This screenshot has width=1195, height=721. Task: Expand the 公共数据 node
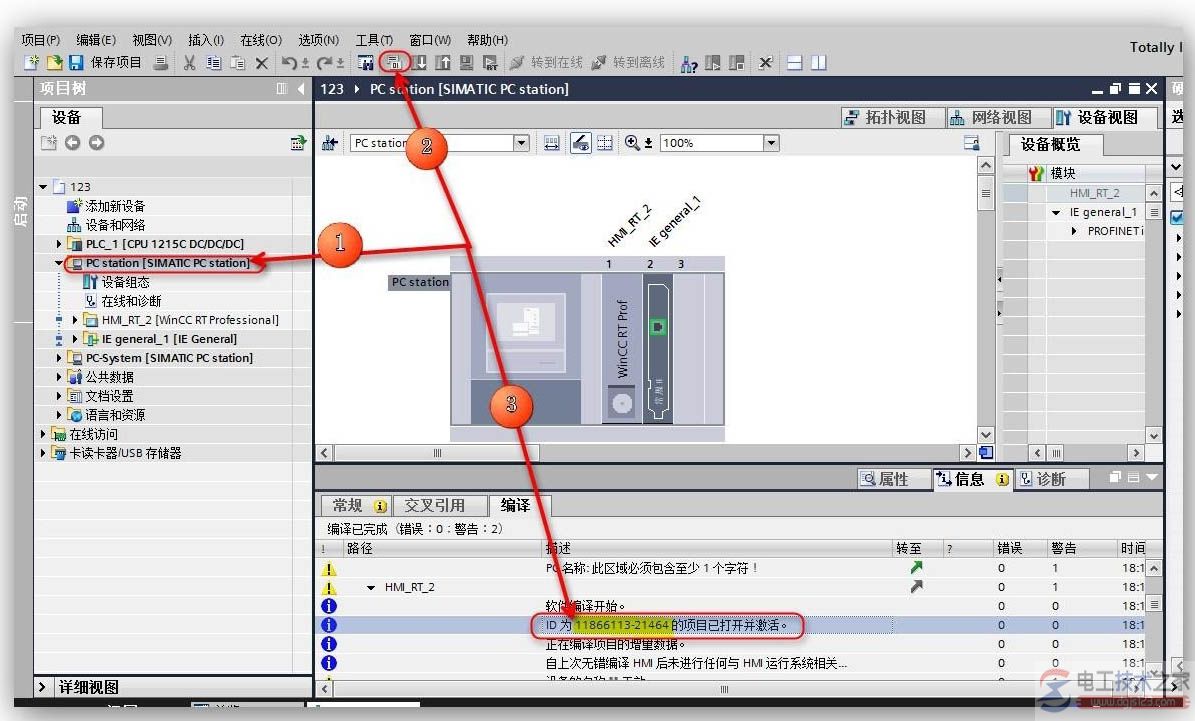click(x=59, y=377)
